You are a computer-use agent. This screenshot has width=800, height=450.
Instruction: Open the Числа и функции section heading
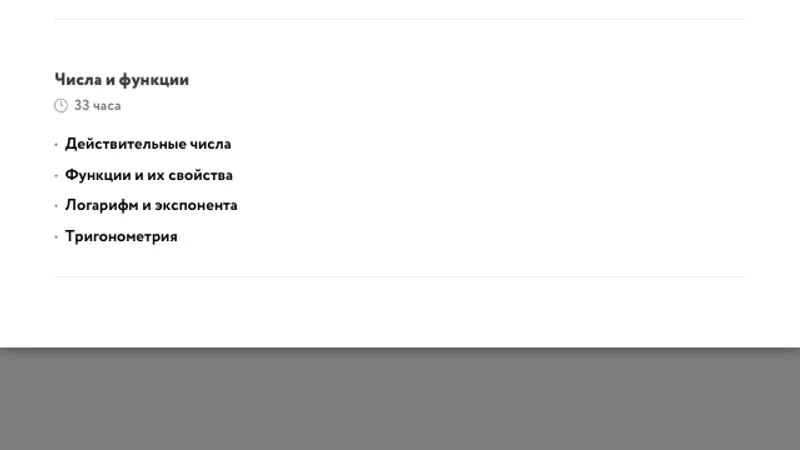point(121,80)
